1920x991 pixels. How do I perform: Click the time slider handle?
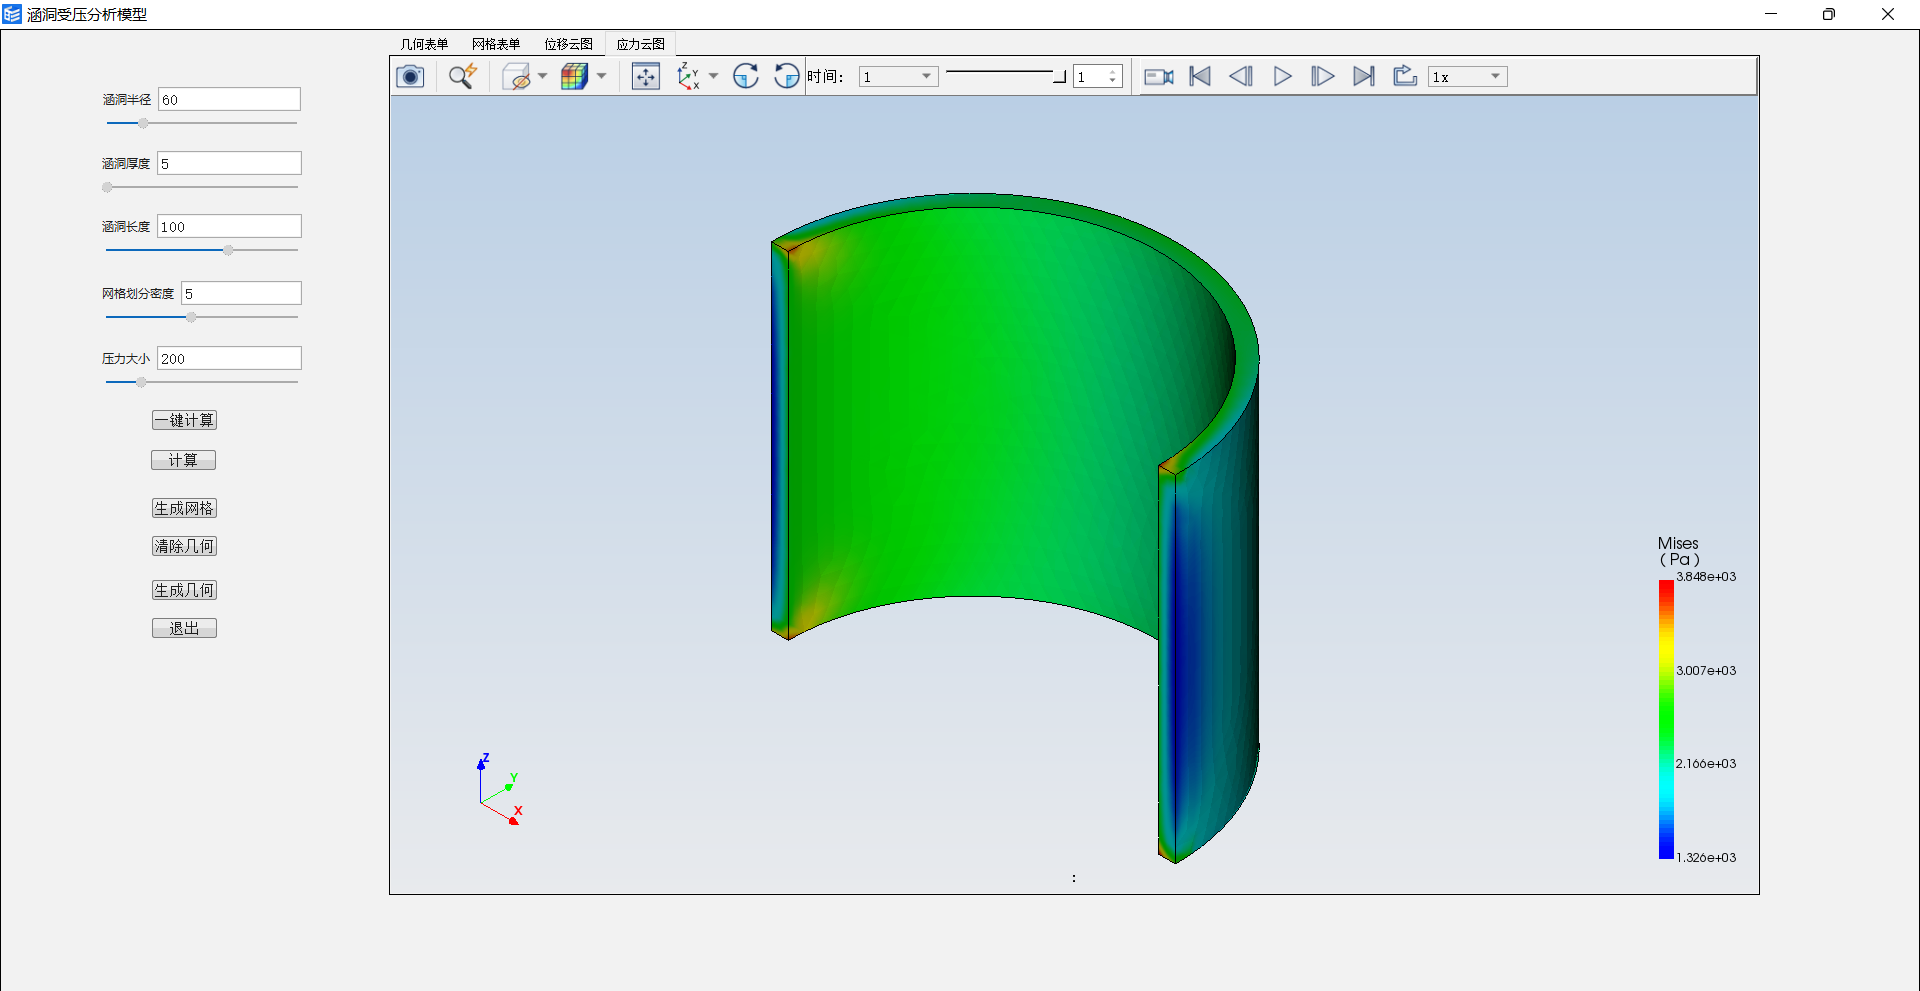[1060, 76]
